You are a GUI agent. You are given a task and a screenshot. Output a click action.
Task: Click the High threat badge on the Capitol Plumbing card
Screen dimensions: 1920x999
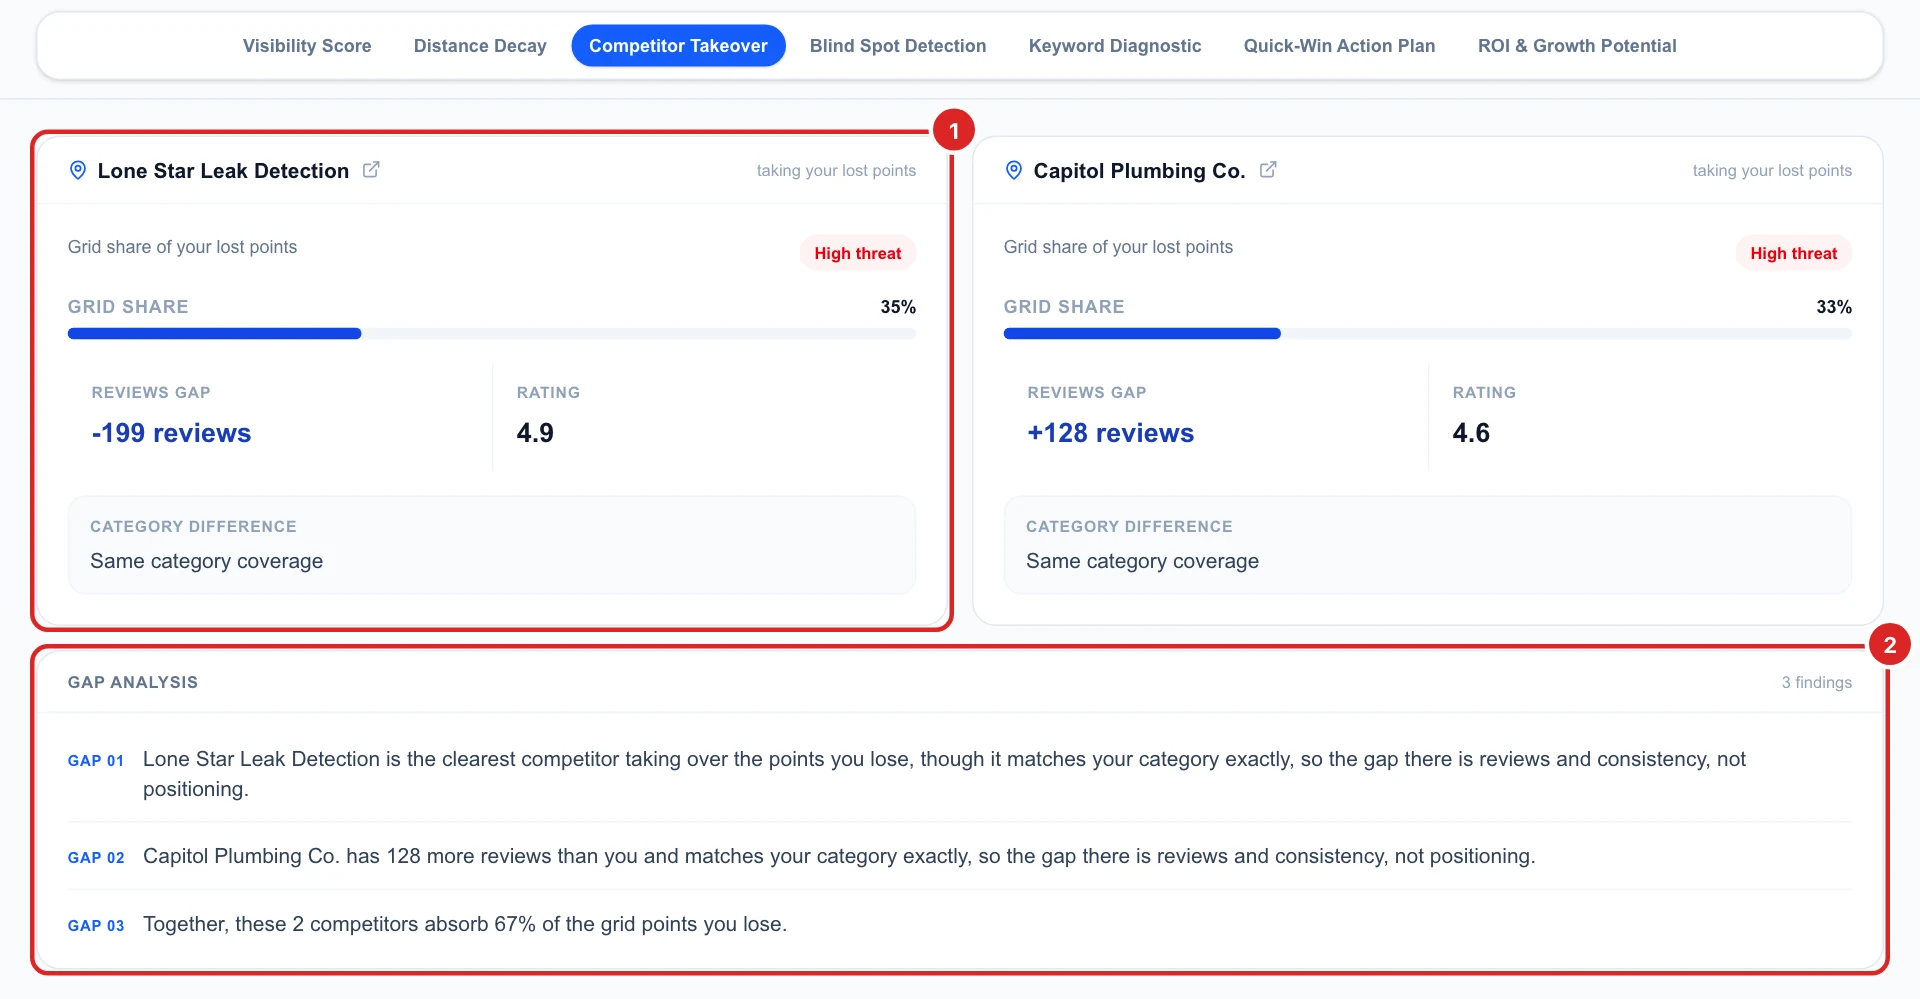pos(1794,253)
